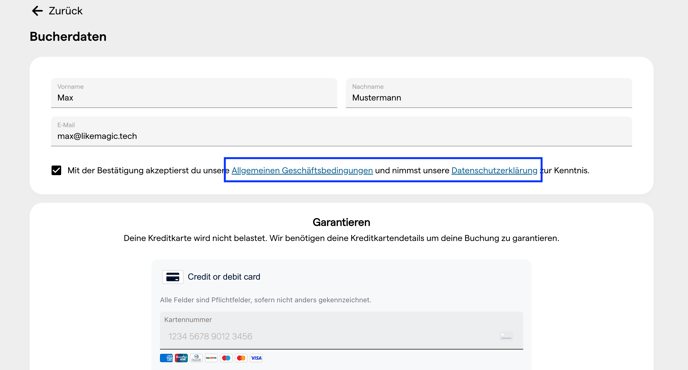Viewport: 688px width, 370px height.
Task: Click the Vorname field containing Max
Action: tap(194, 93)
